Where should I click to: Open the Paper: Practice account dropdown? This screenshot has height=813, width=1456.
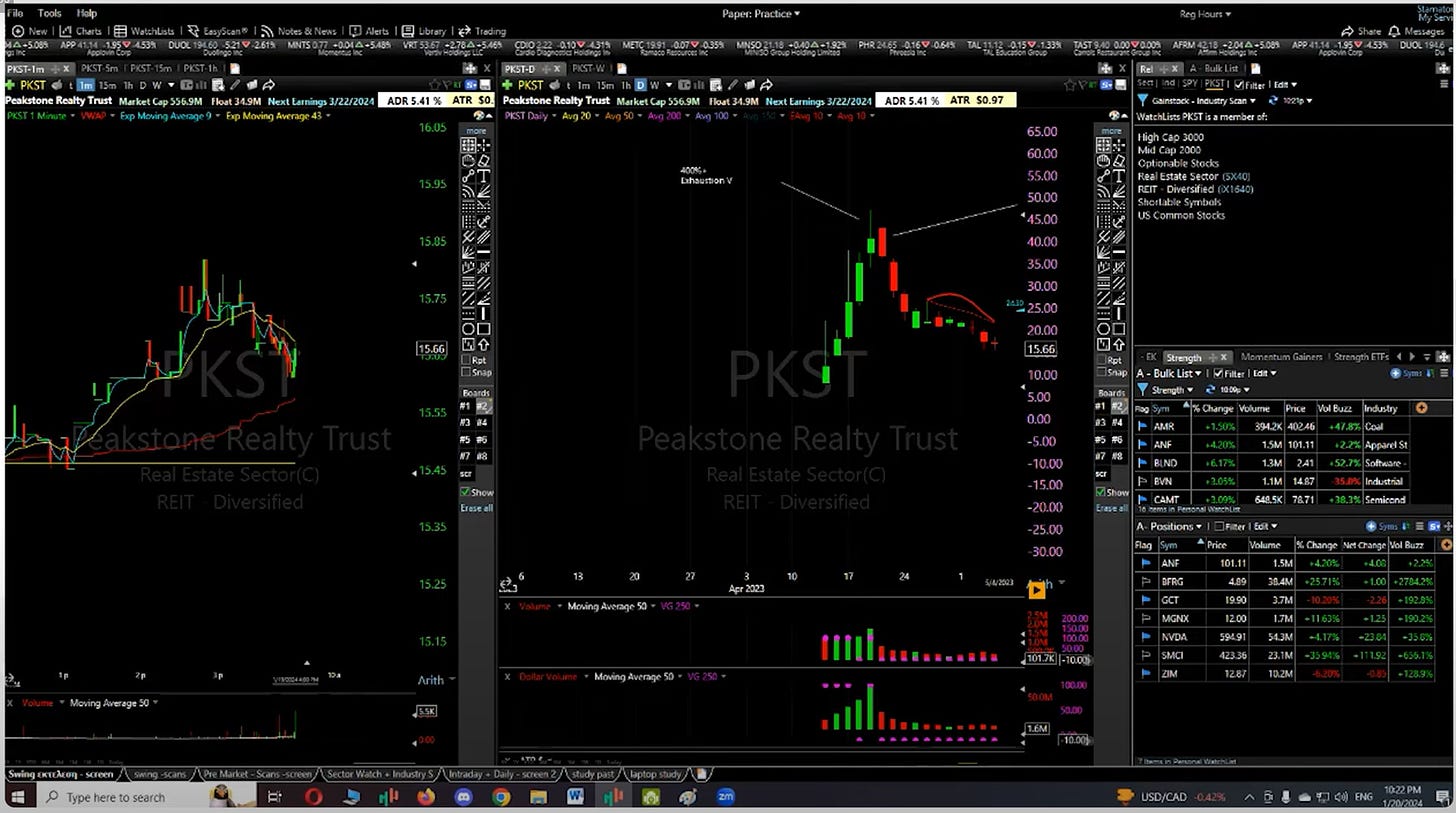click(760, 13)
